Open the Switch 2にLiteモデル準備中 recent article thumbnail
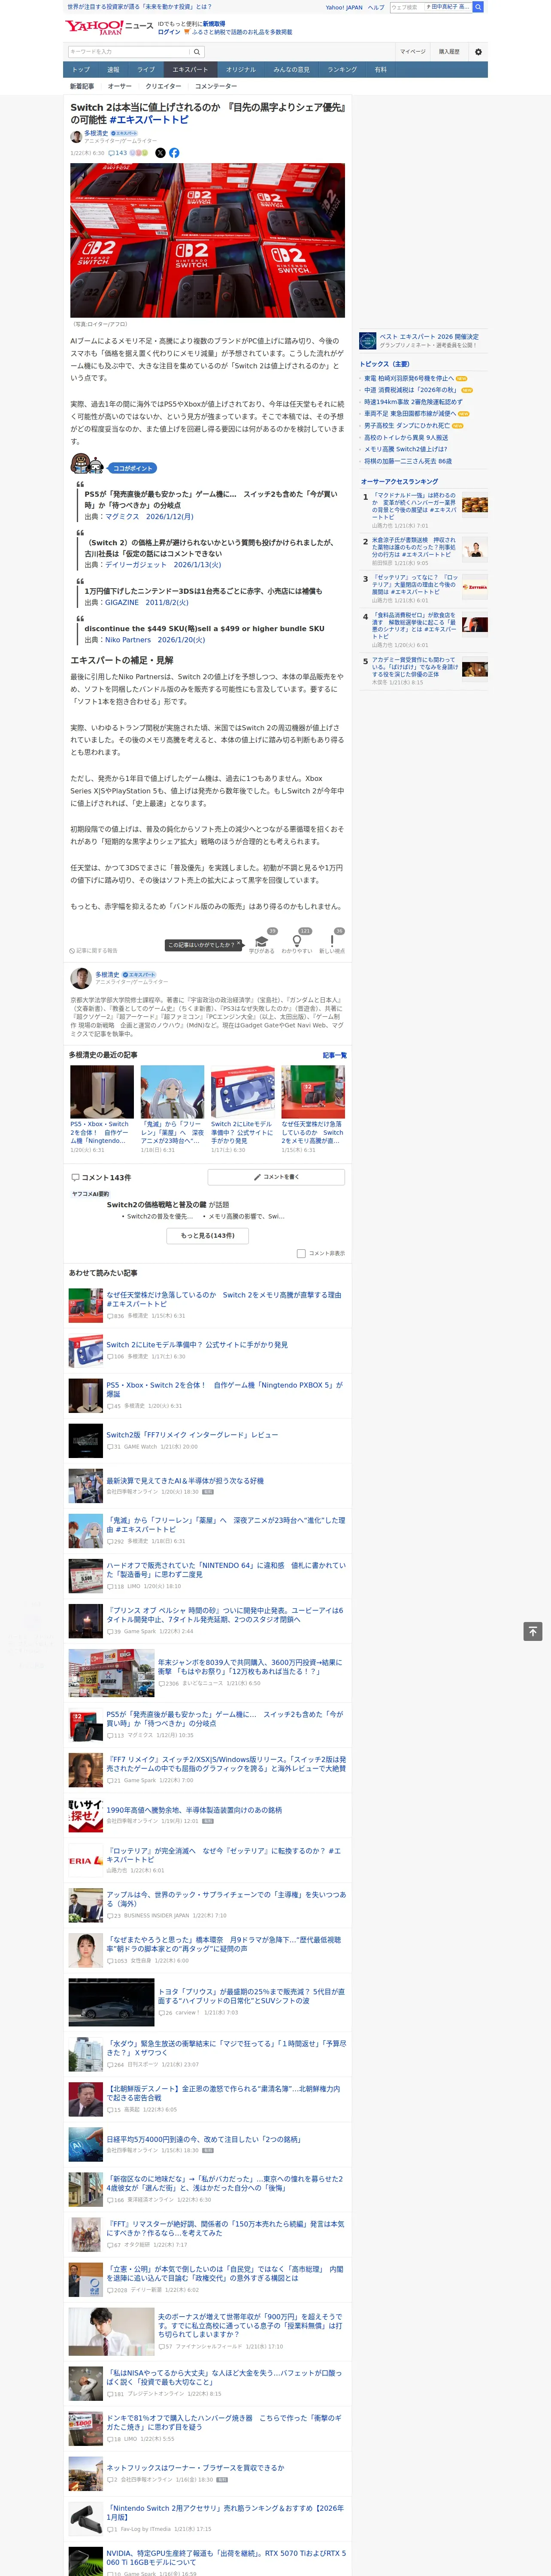 (243, 1092)
